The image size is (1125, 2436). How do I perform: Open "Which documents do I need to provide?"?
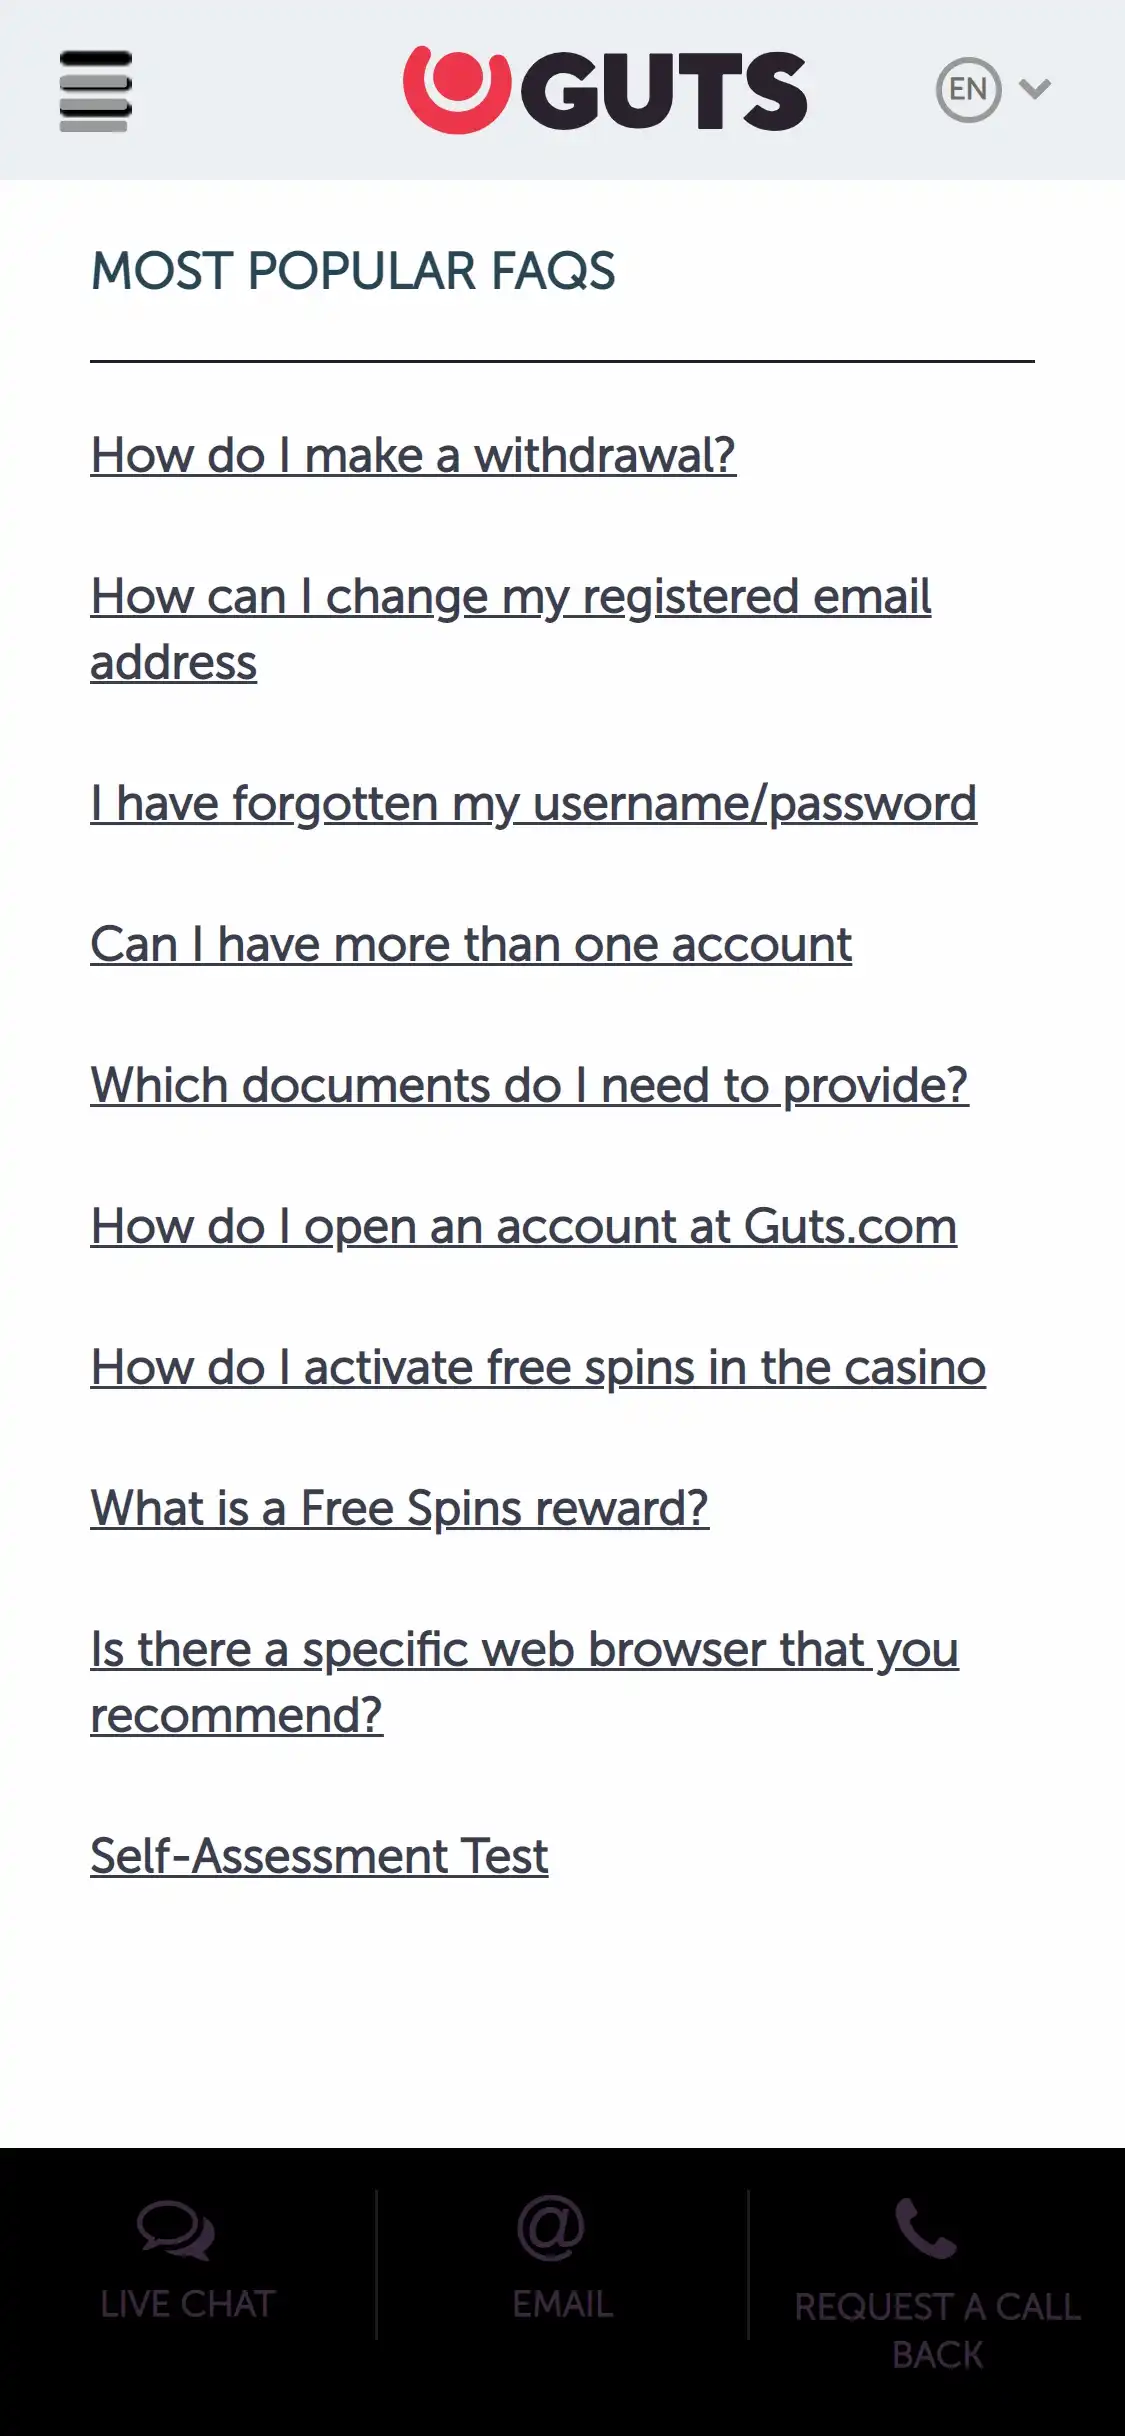pyautogui.click(x=529, y=1086)
